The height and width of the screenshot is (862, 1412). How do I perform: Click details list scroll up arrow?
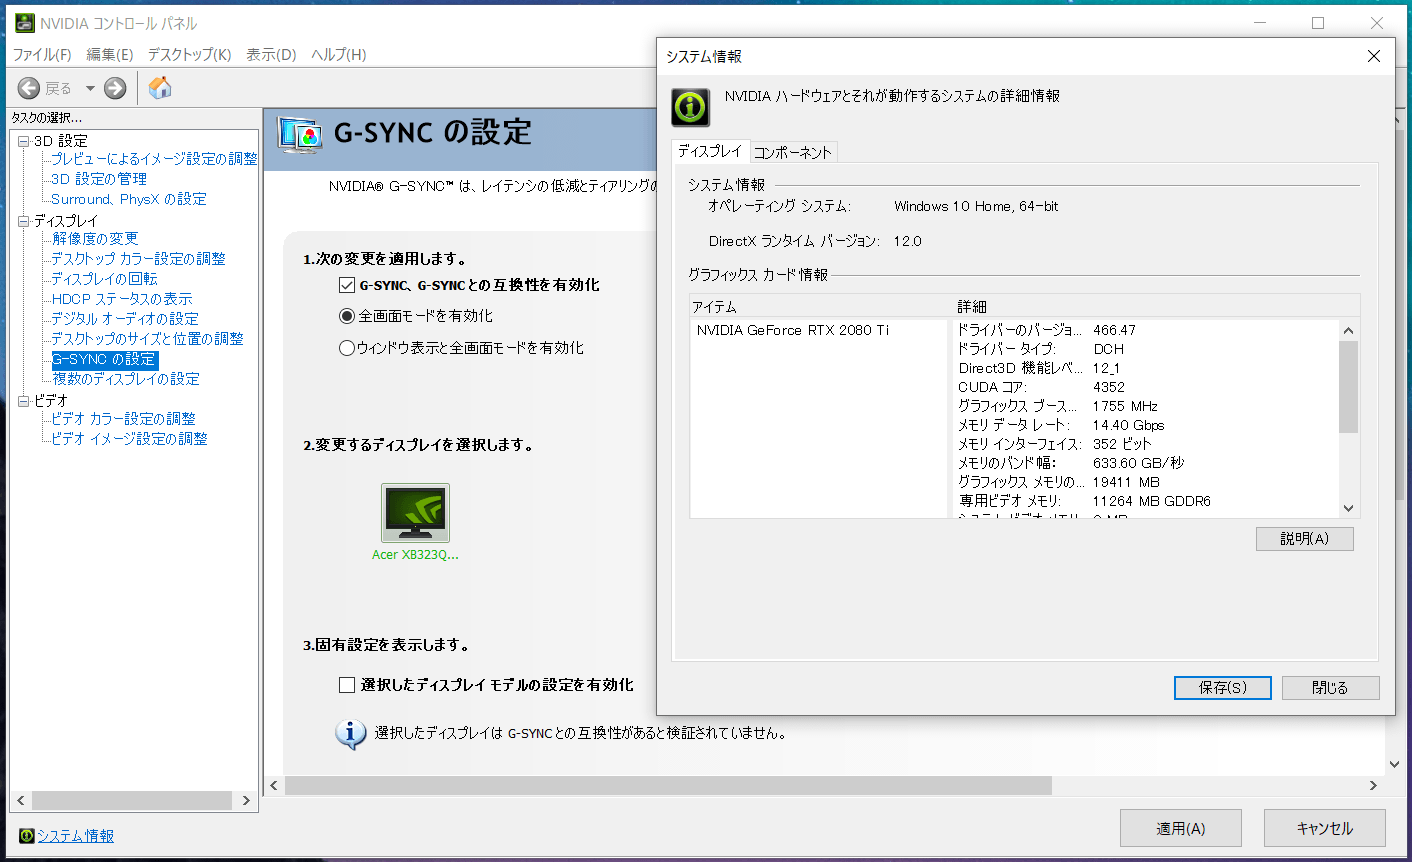tap(1348, 331)
